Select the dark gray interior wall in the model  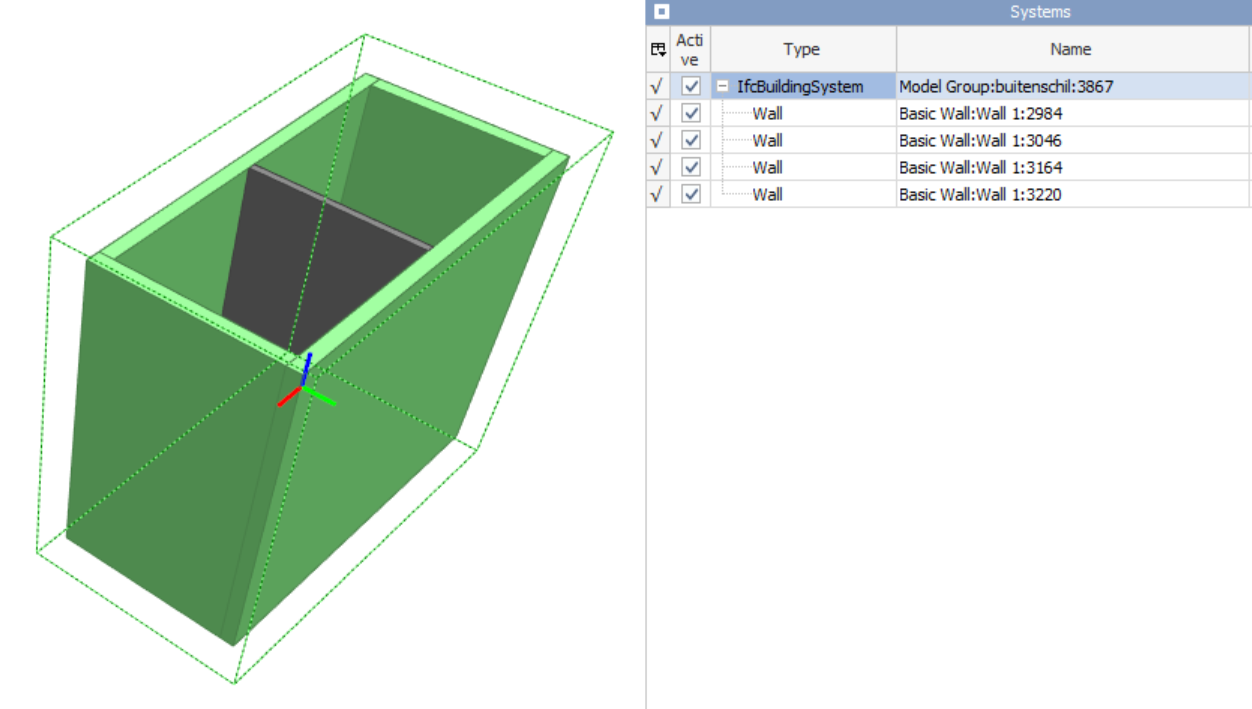(300, 270)
